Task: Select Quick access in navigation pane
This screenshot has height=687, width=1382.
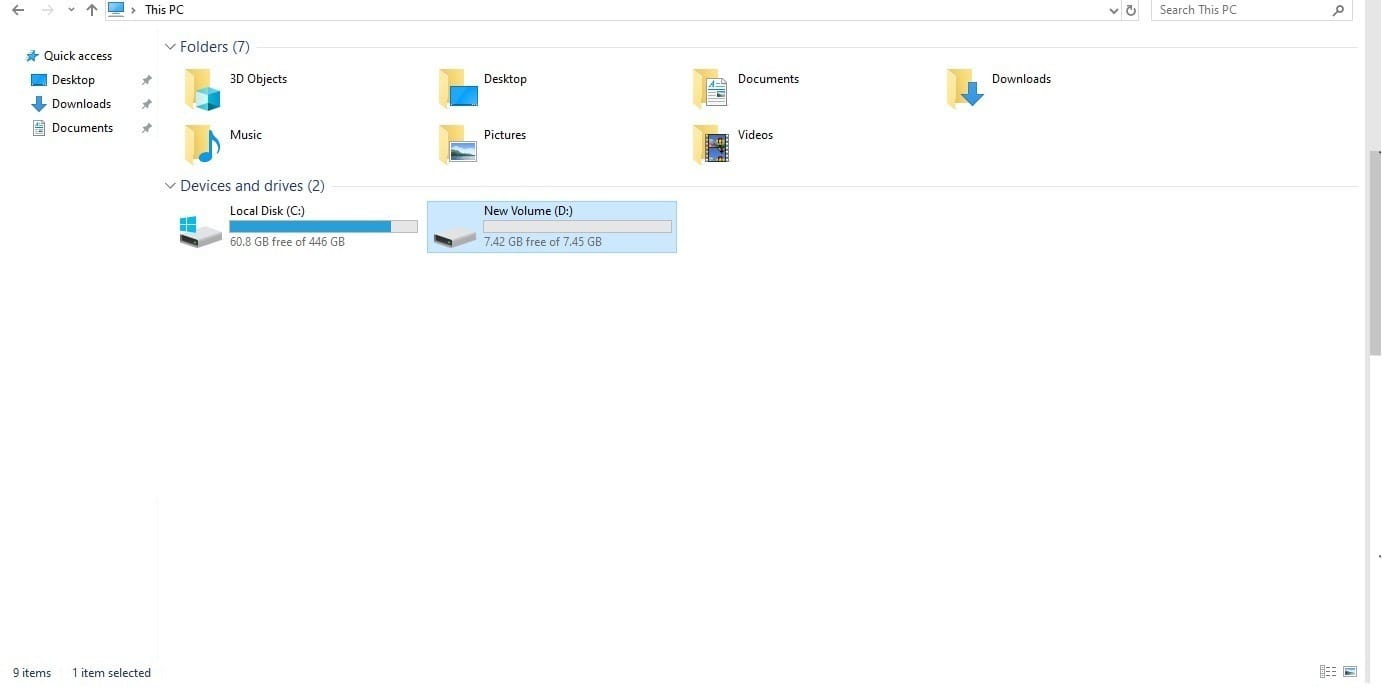Action: tap(77, 56)
